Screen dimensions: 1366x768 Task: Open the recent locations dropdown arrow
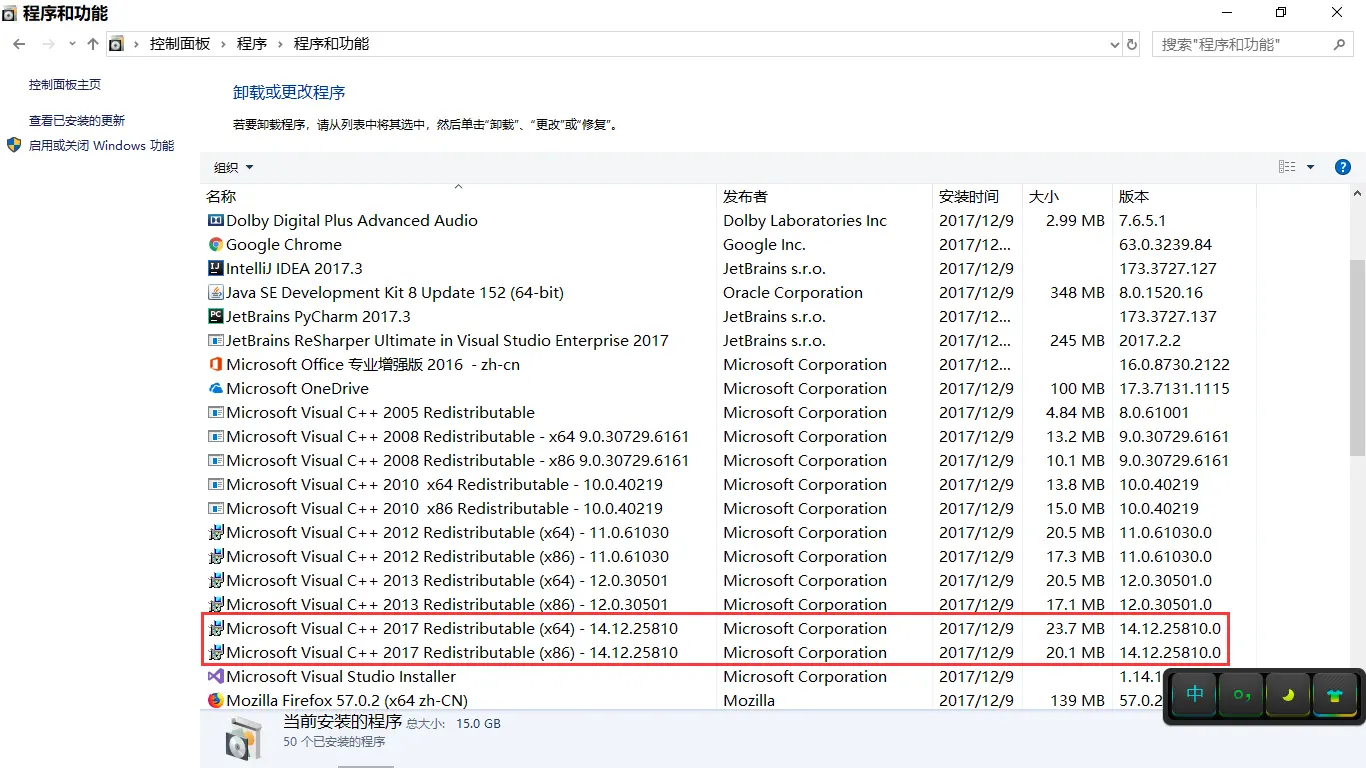72,44
